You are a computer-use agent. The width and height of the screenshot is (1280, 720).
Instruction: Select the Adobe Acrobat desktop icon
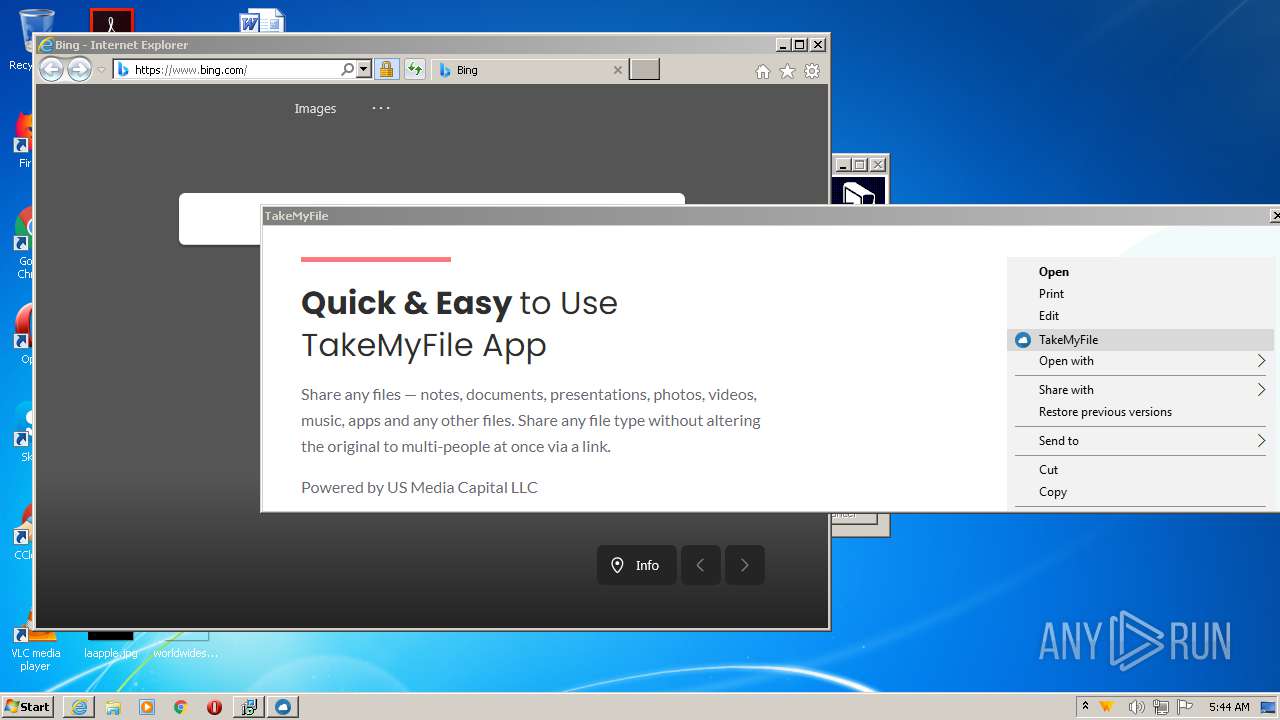click(x=111, y=21)
